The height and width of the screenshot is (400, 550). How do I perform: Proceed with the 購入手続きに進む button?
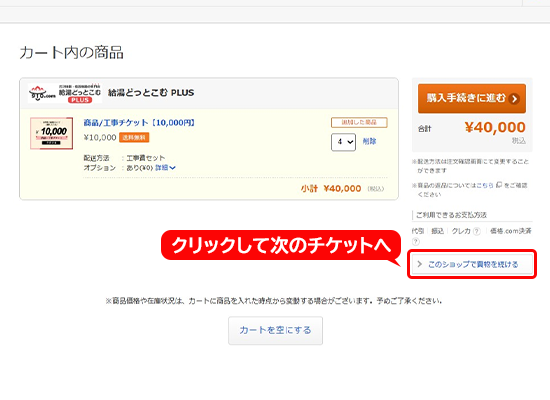pyautogui.click(x=472, y=99)
